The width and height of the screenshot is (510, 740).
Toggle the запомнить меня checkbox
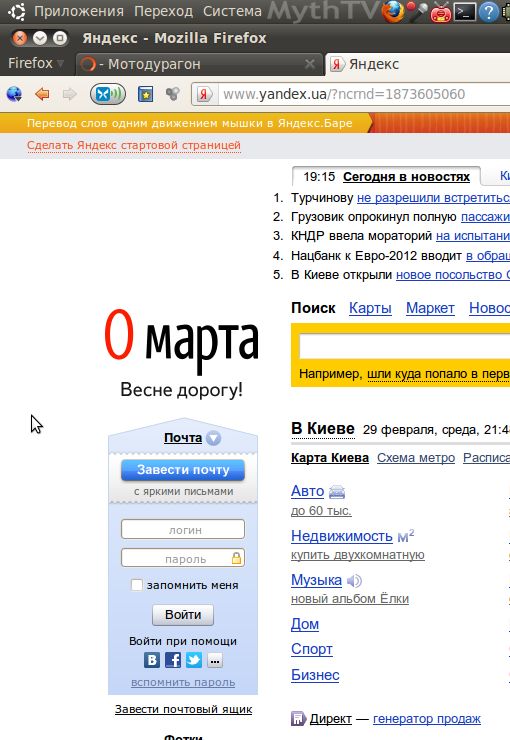tap(137, 585)
